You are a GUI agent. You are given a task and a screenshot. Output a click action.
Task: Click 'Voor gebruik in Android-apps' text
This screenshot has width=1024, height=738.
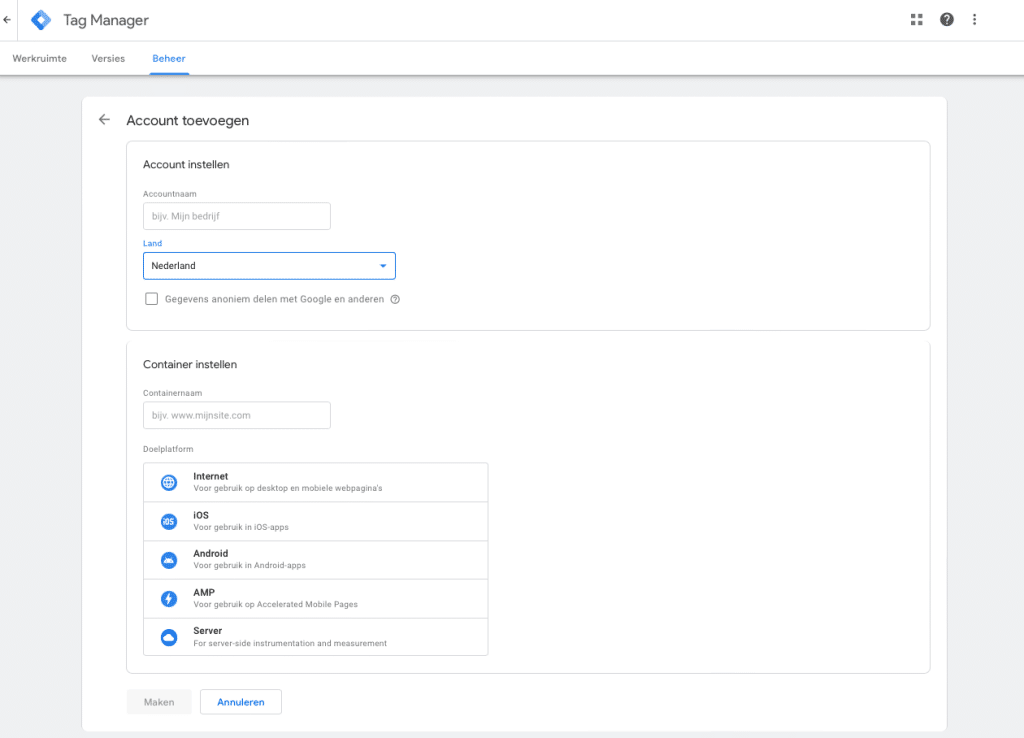click(x=249, y=566)
